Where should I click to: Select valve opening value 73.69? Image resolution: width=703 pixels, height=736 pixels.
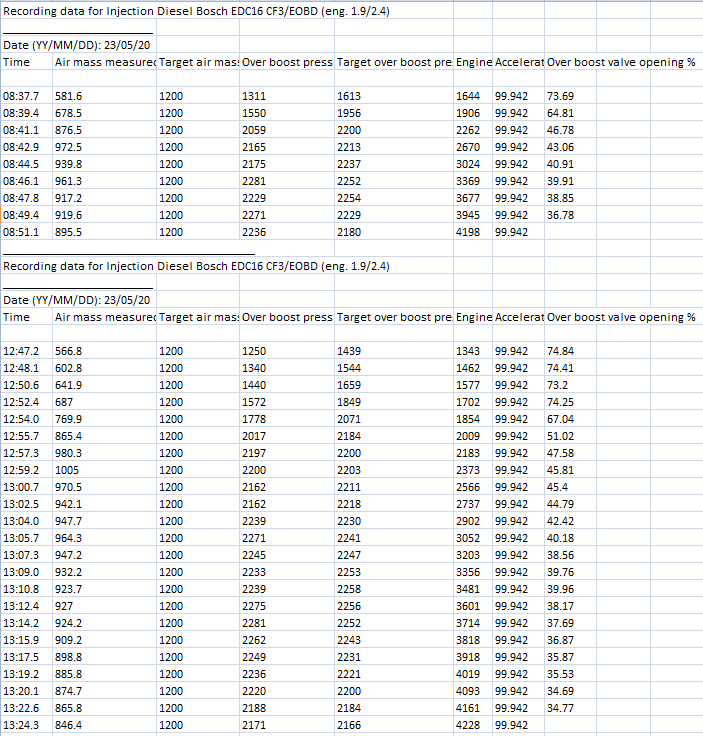560,96
